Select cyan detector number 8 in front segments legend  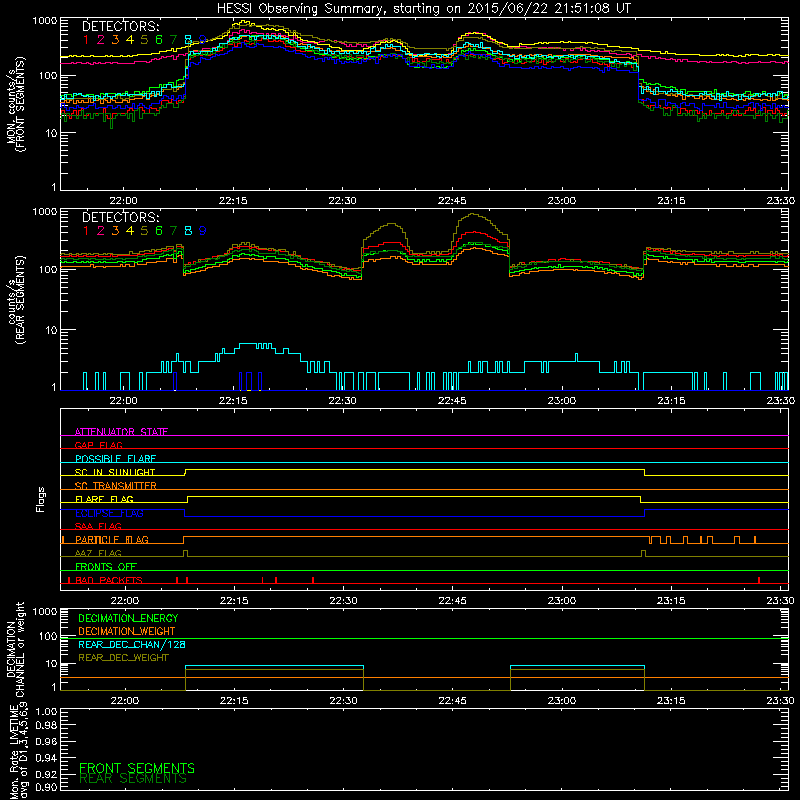pyautogui.click(x=188, y=39)
